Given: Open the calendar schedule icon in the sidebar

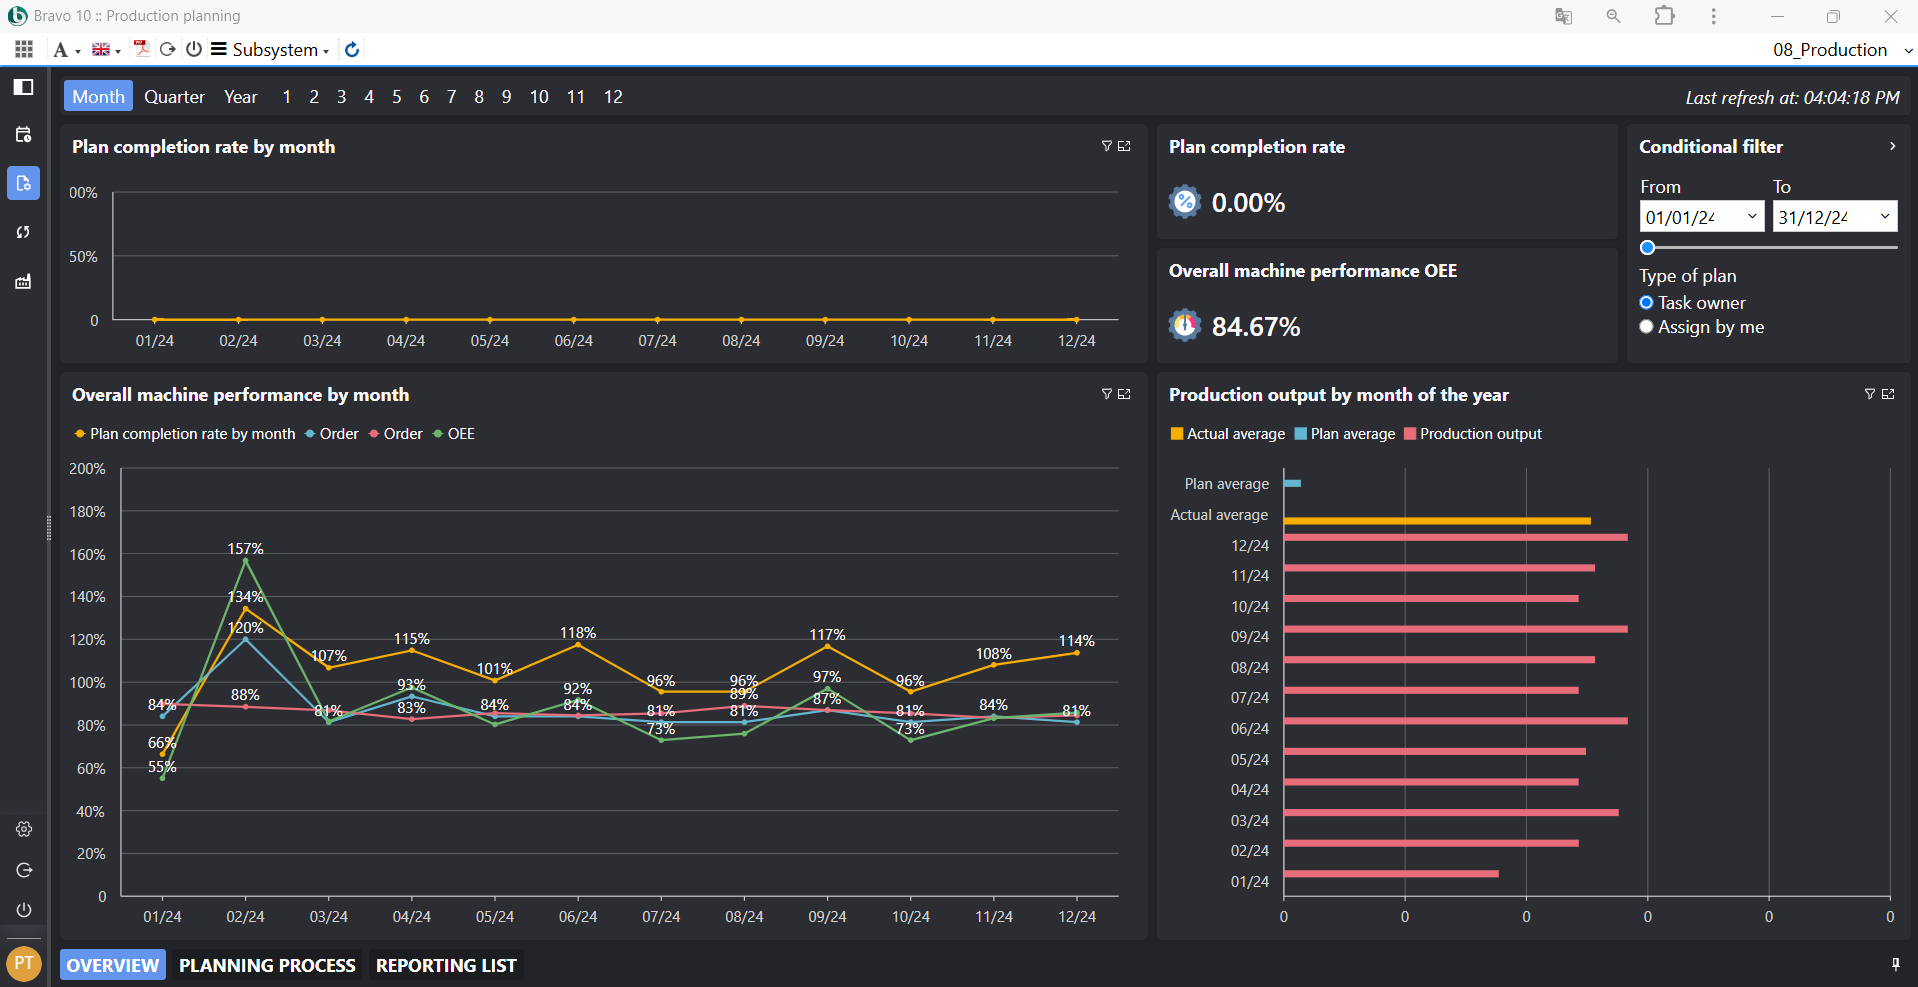Looking at the screenshot, I should 24,135.
